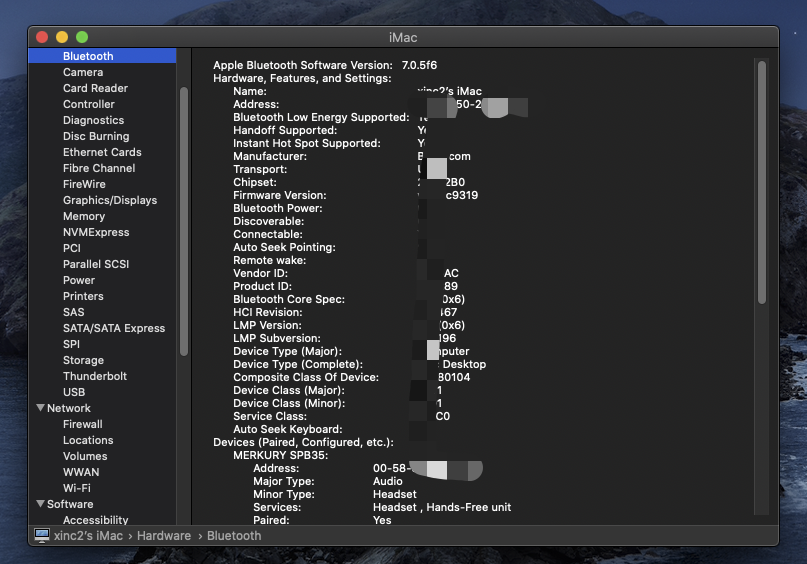
Task: Select SAS in the sidebar
Action: (x=74, y=312)
